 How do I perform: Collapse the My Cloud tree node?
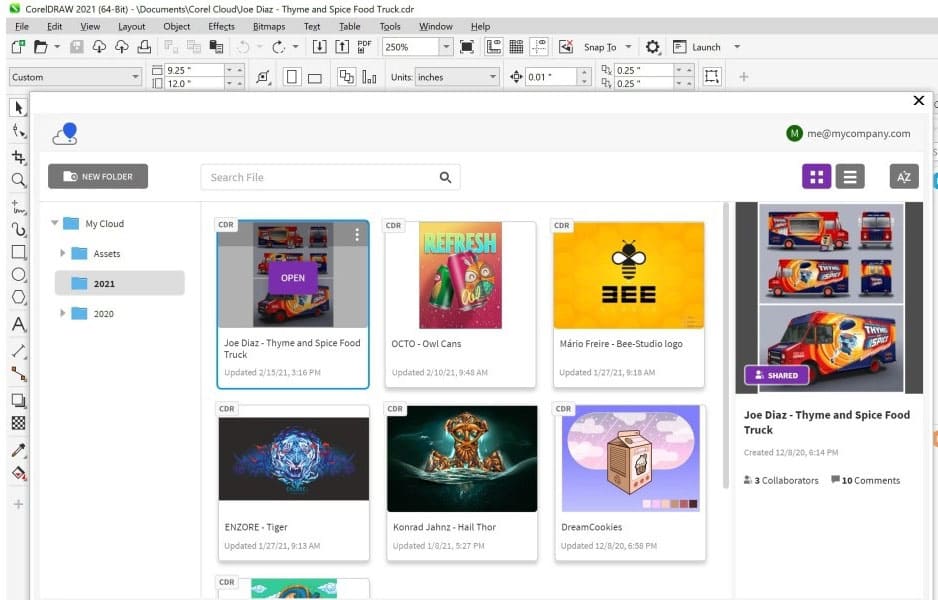[54, 223]
